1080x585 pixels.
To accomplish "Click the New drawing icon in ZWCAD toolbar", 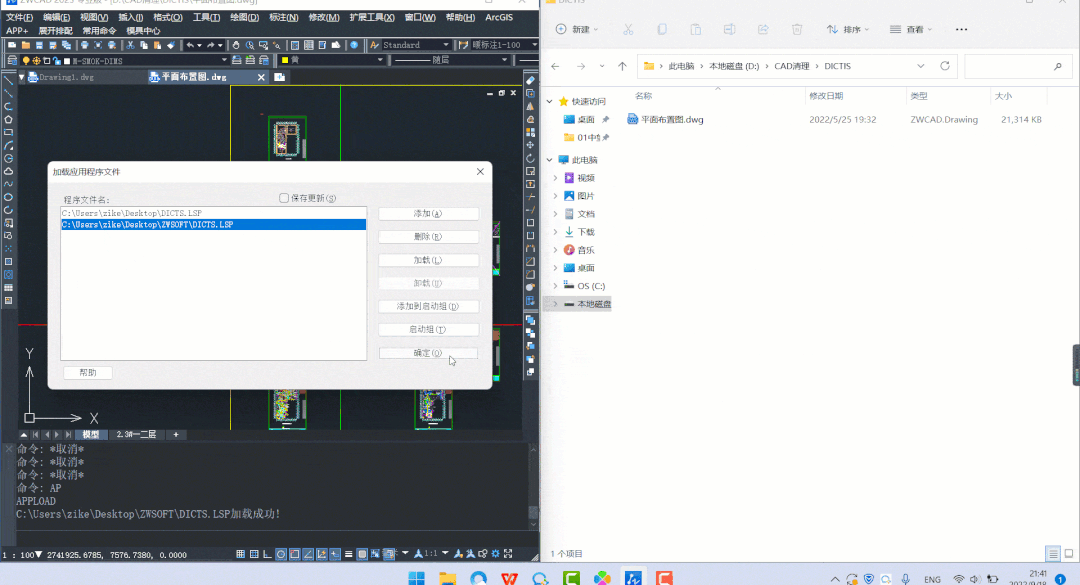I will click(12, 45).
